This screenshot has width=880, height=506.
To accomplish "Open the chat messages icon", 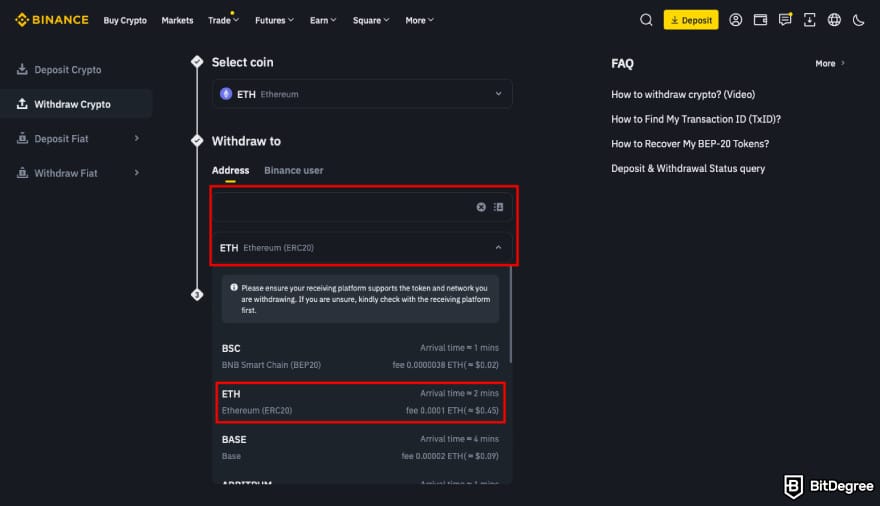I will [x=785, y=20].
